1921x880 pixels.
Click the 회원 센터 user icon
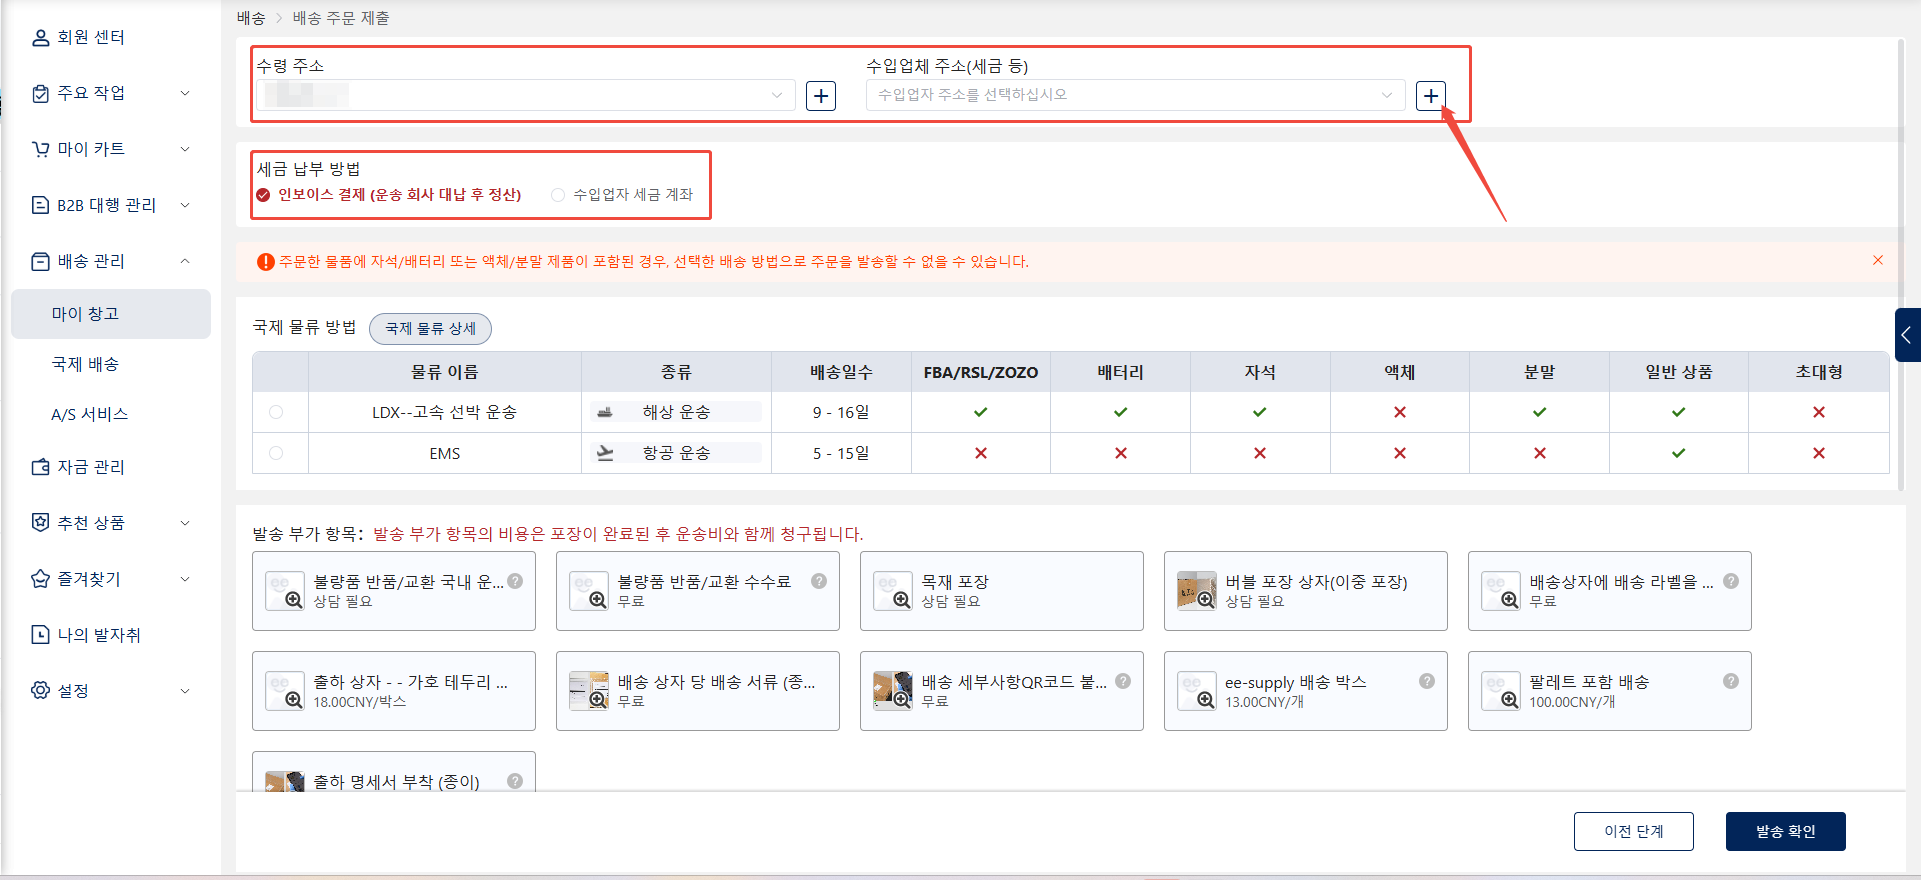tap(40, 38)
